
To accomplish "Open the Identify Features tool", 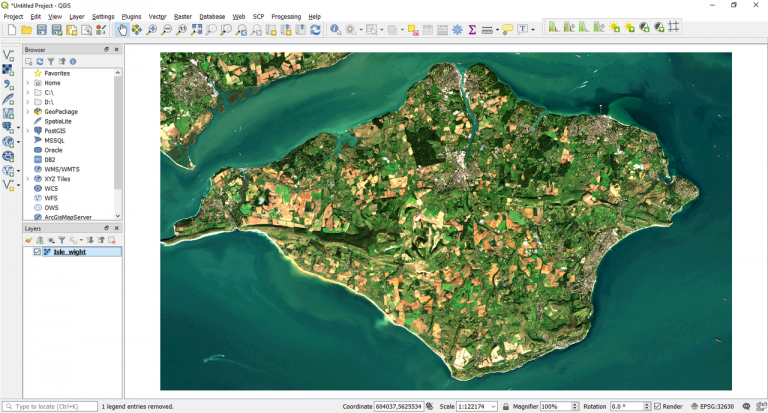I will pos(336,30).
